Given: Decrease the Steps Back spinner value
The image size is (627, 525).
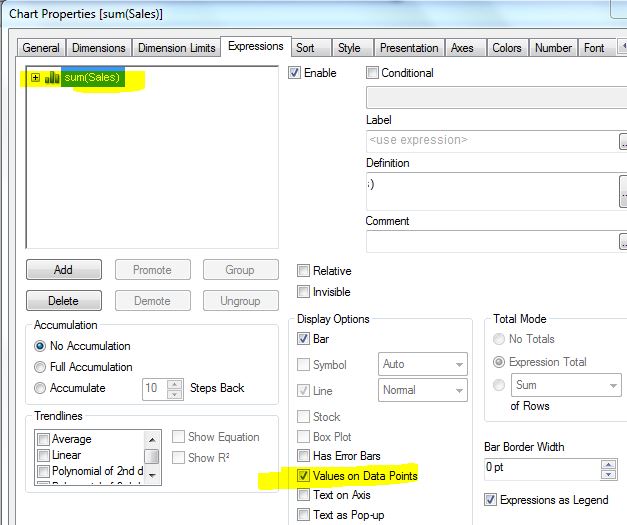Looking at the screenshot, I should coord(175,394).
